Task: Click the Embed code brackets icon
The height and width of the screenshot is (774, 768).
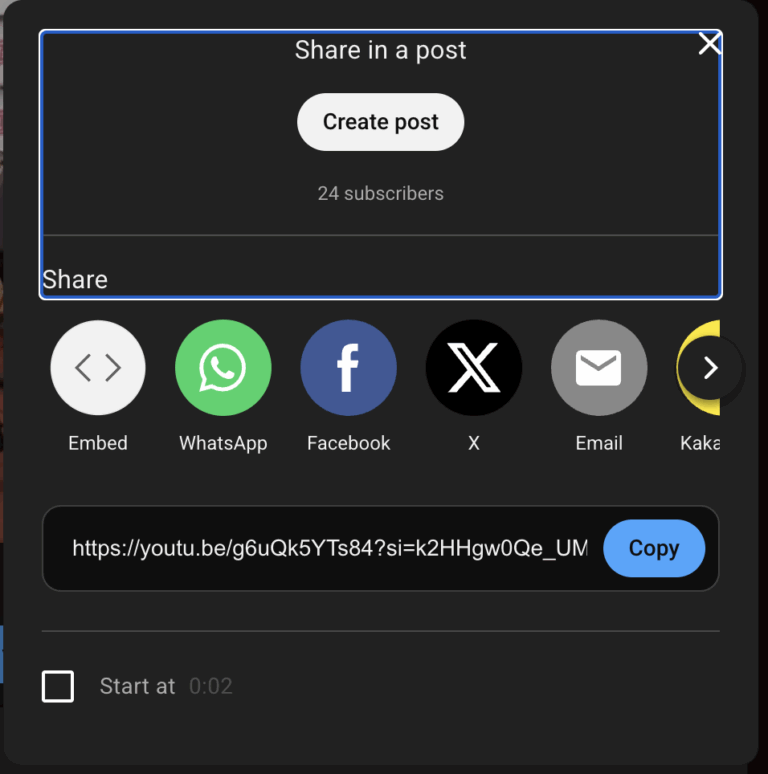Action: tap(98, 368)
